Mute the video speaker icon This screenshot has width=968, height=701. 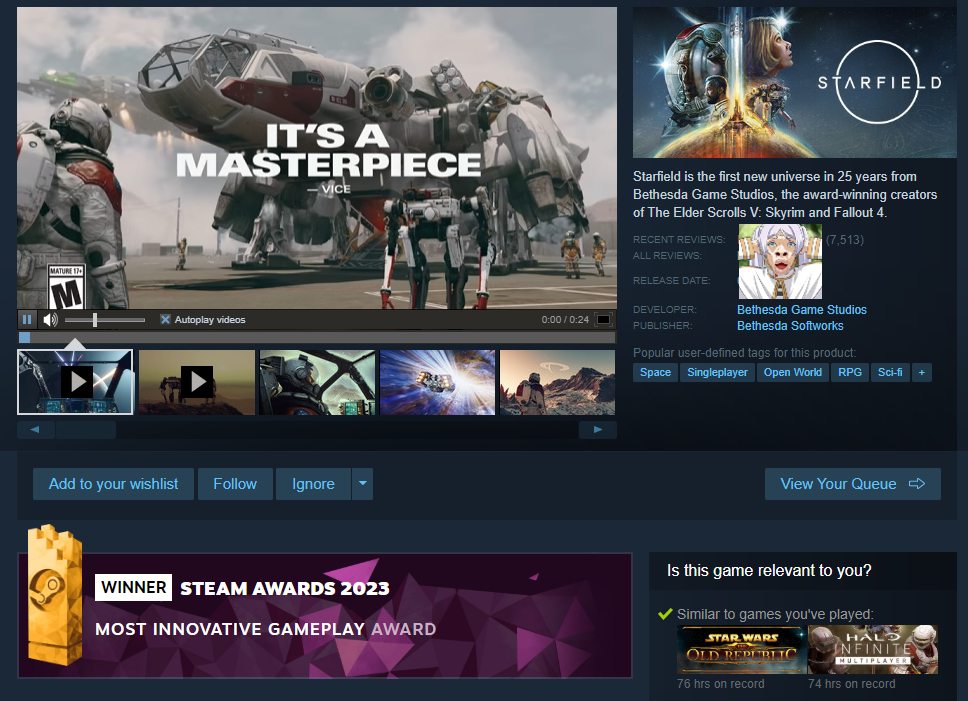point(50,320)
